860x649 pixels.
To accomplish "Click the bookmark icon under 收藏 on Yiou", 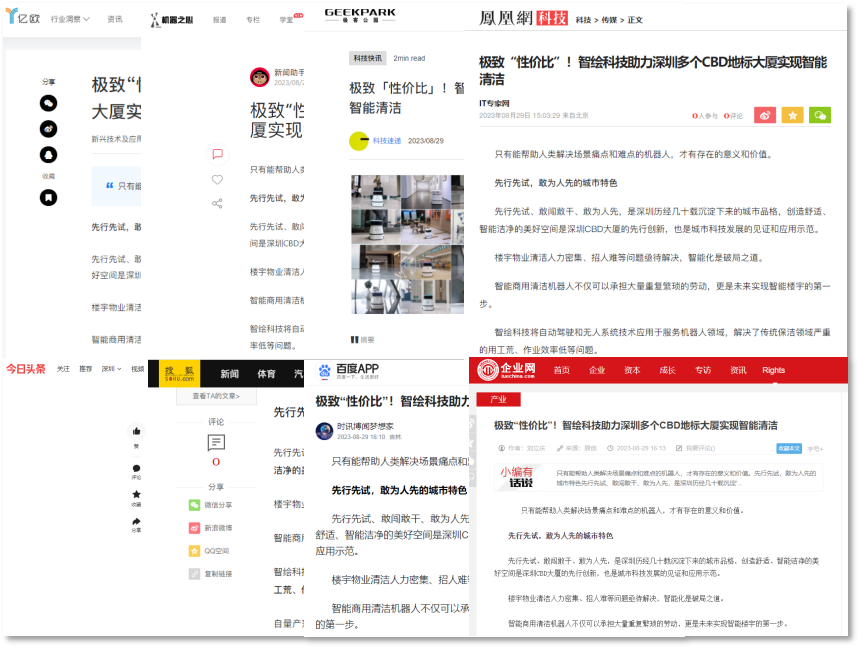I will 48,198.
